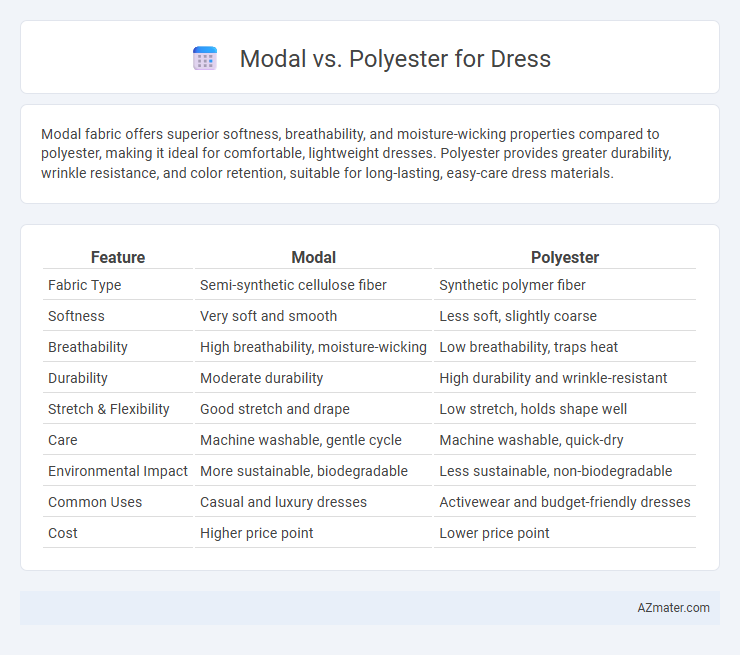Click the 'Stretch & Flexibility' row label
The width and height of the screenshot is (740, 655).
109,409
